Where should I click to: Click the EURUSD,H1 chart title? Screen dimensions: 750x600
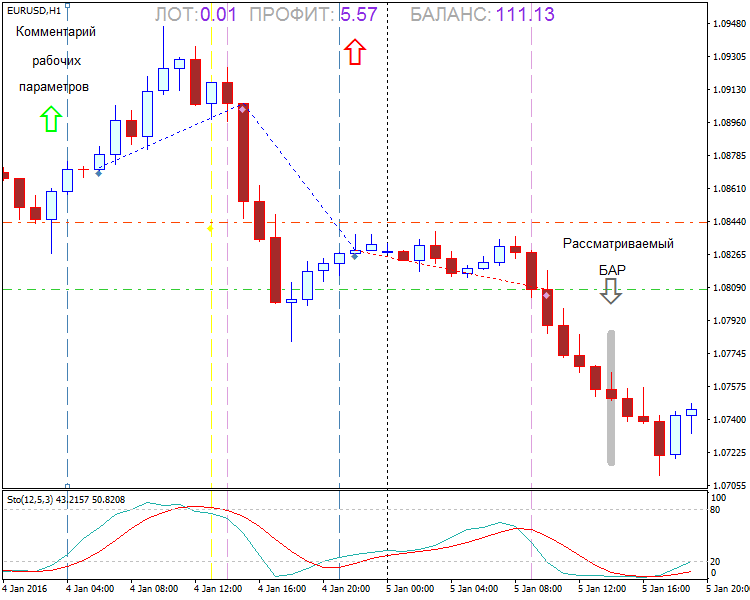(32, 8)
